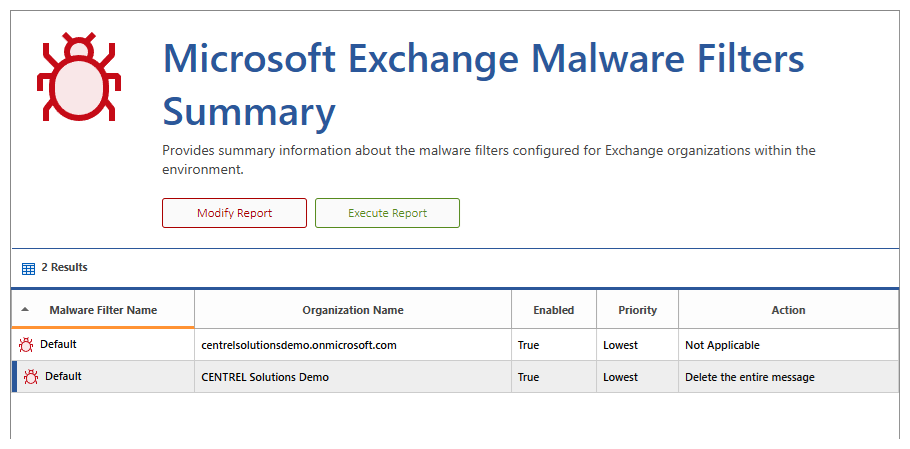Sort by Priority column header
Image resolution: width=910 pixels, height=449 pixels.
pyautogui.click(x=637, y=310)
